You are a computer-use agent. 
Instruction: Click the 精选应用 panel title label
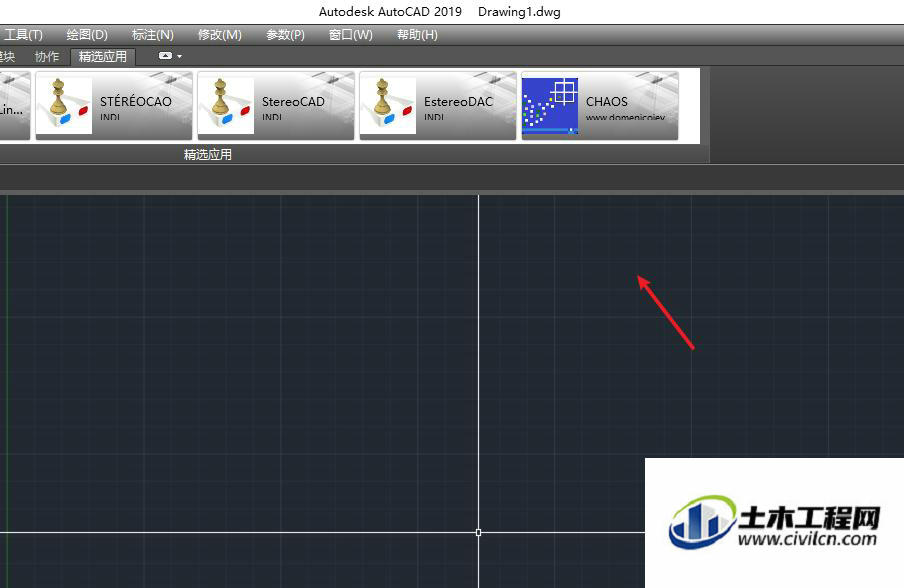208,154
